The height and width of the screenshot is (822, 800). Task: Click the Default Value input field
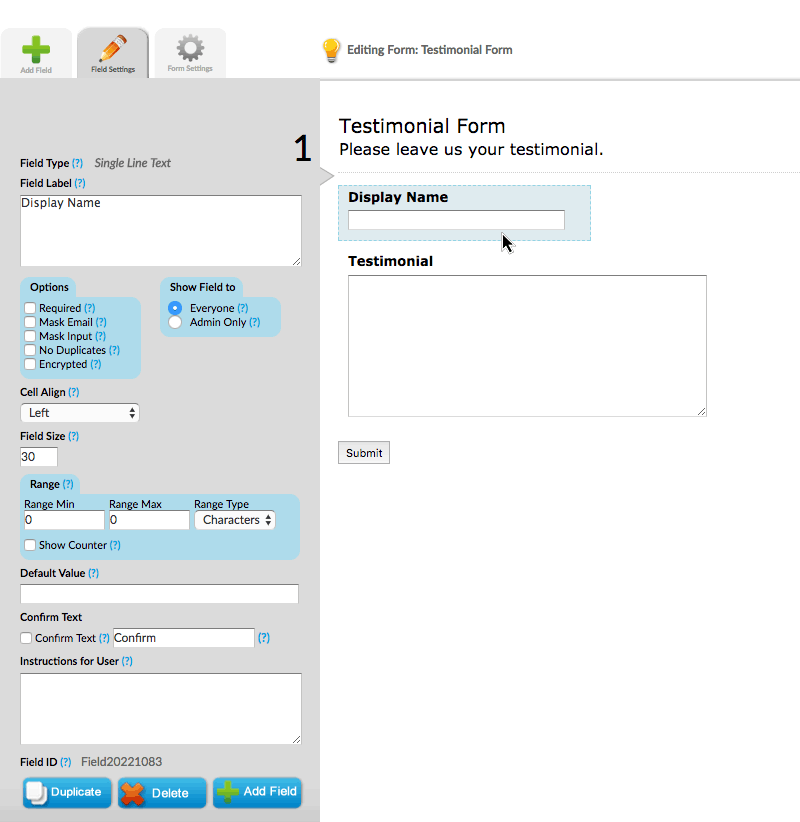(160, 593)
